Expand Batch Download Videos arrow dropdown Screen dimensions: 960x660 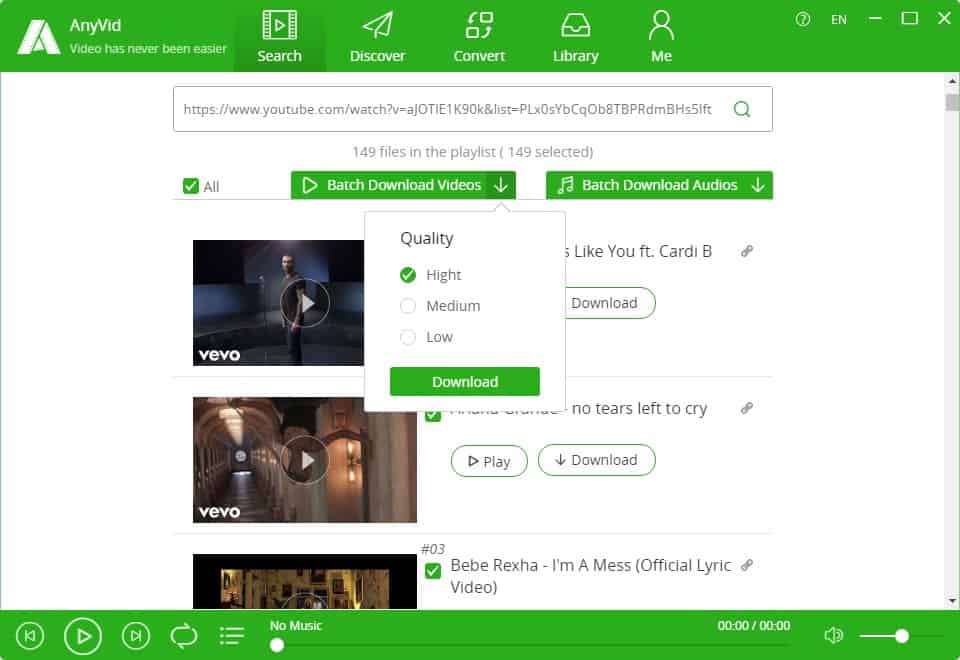click(x=501, y=185)
